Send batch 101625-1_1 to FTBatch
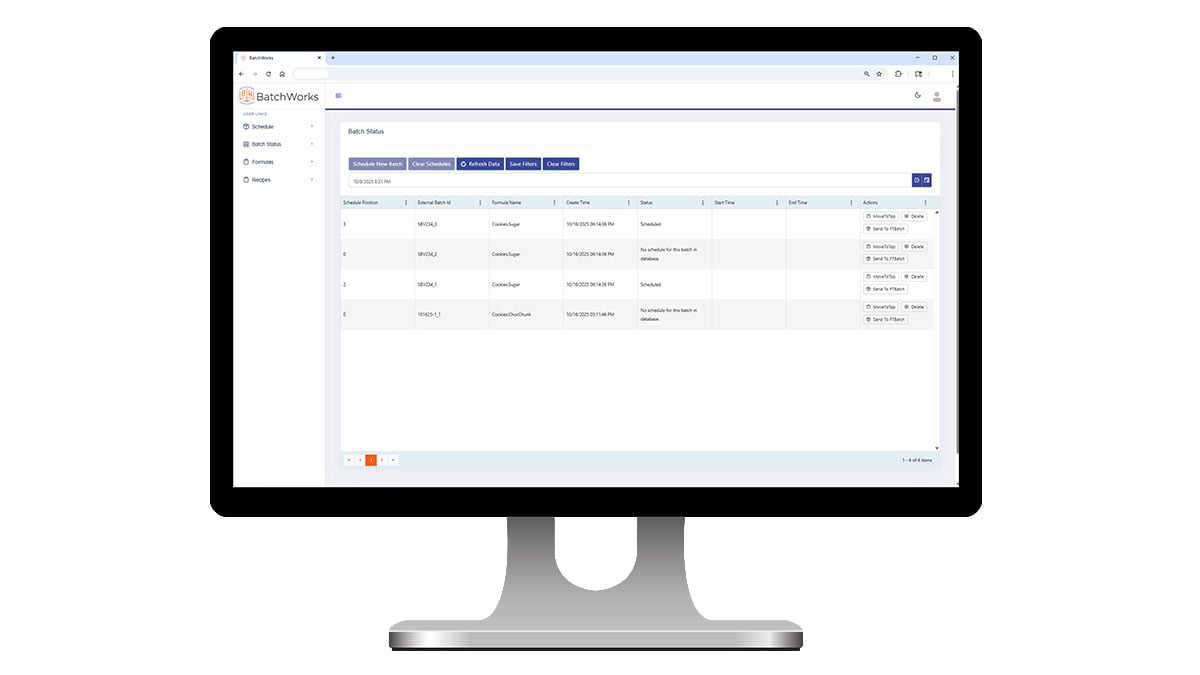The height and width of the screenshot is (675, 1200). (886, 318)
